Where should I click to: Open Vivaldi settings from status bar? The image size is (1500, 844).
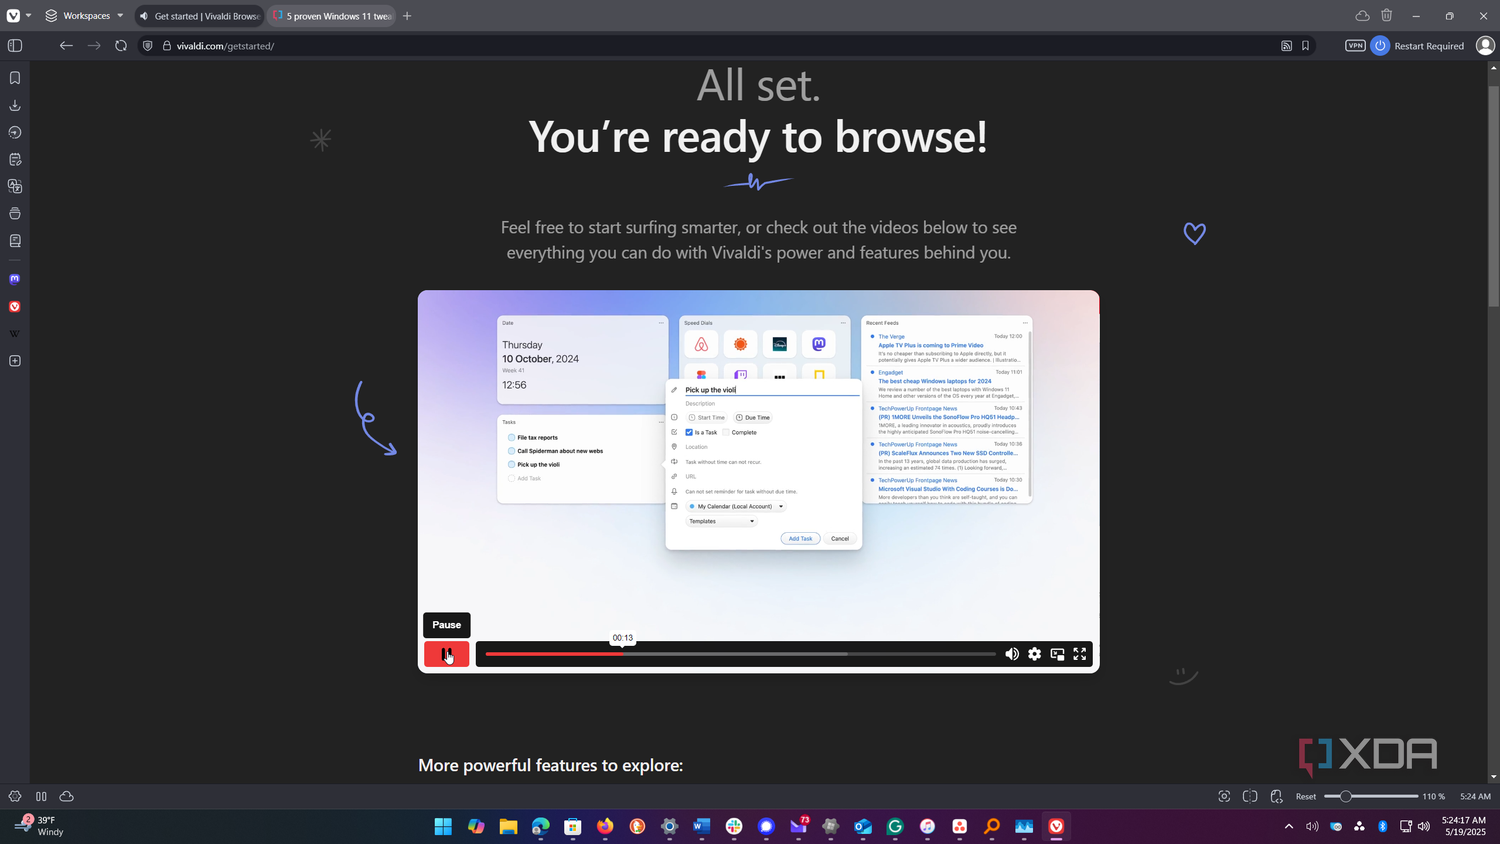click(15, 796)
